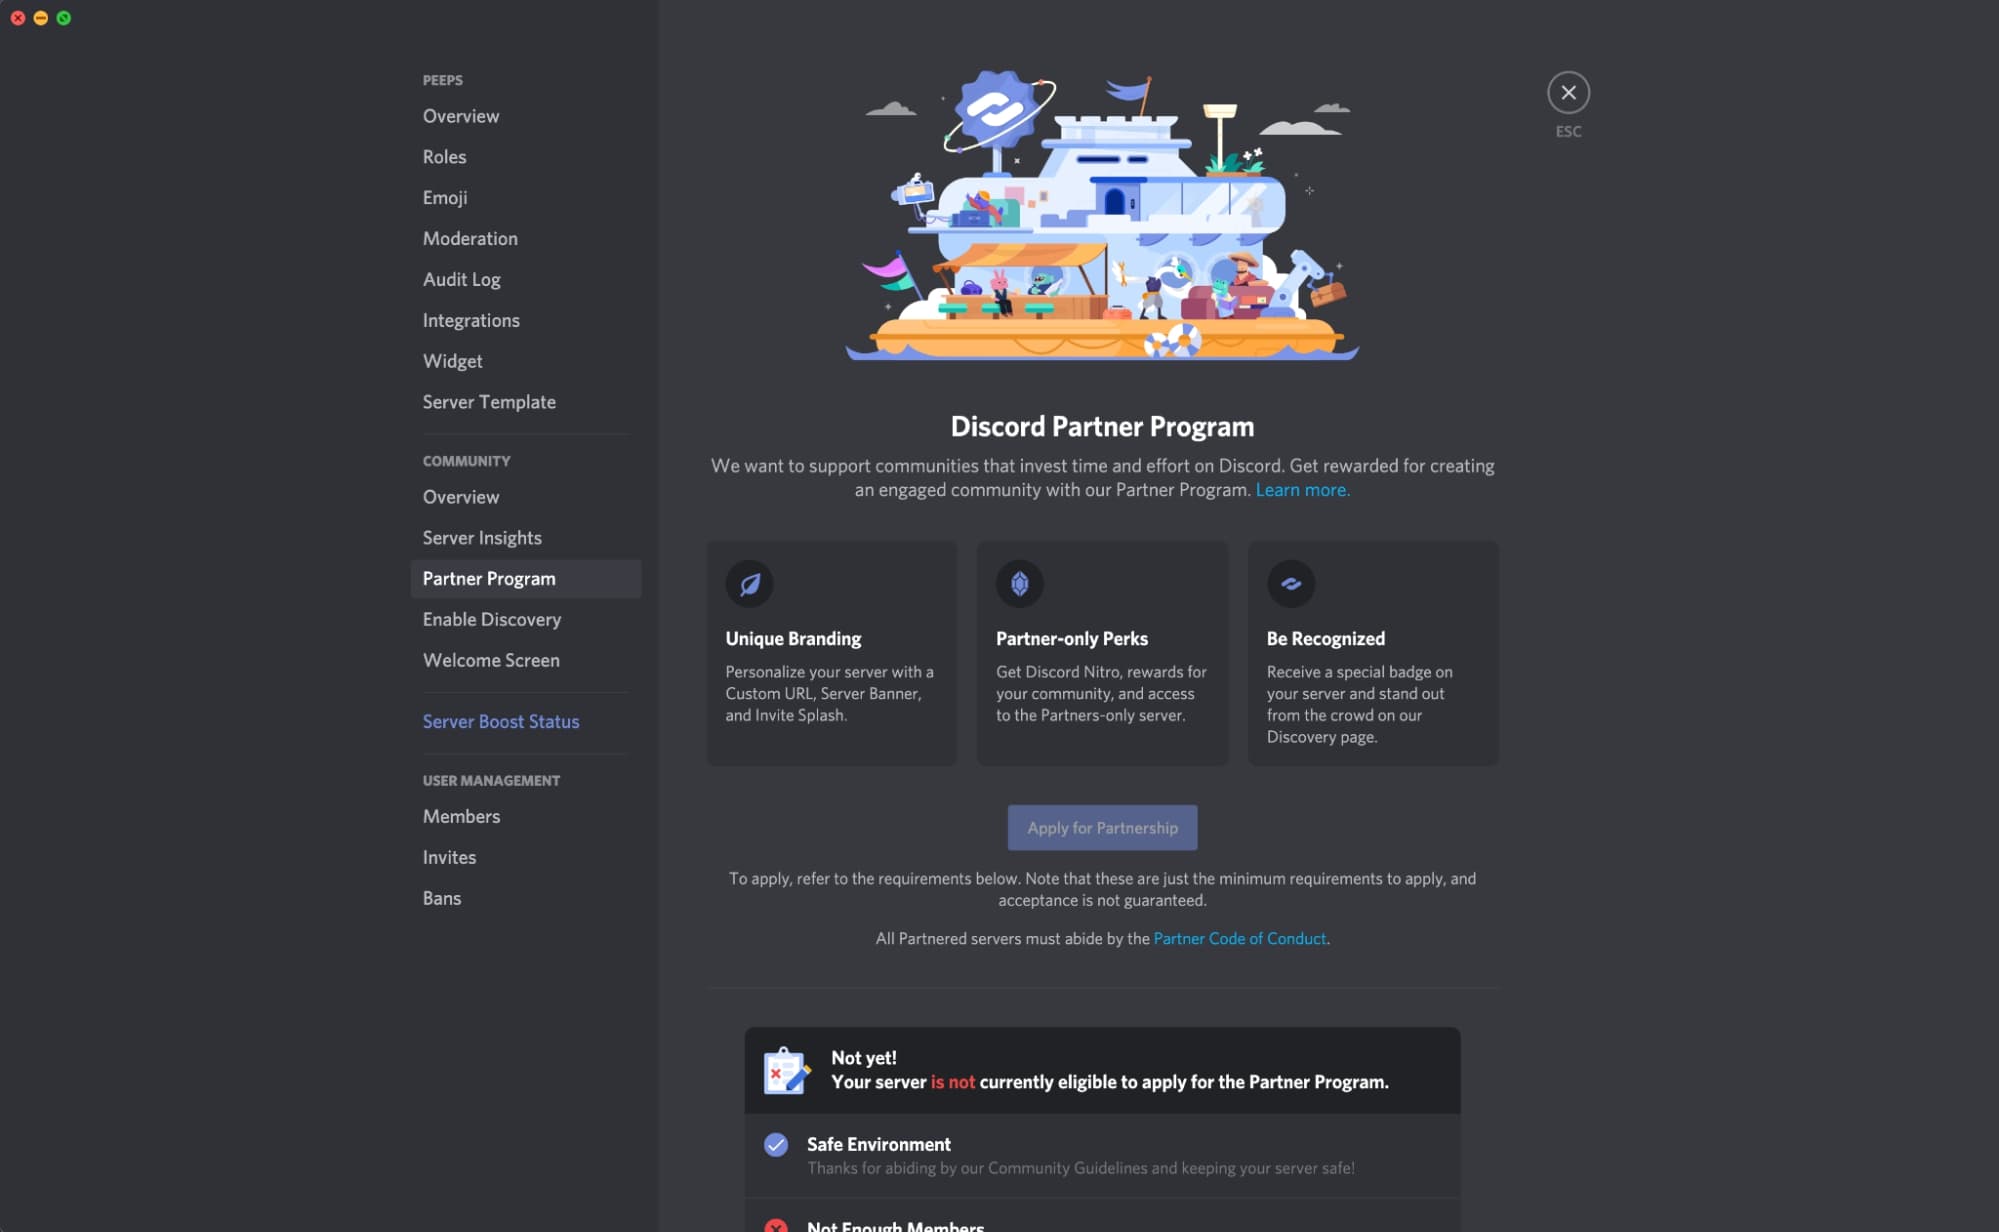This screenshot has height=1232, width=1999.
Task: Select the Community Overview menu item
Action: [460, 497]
